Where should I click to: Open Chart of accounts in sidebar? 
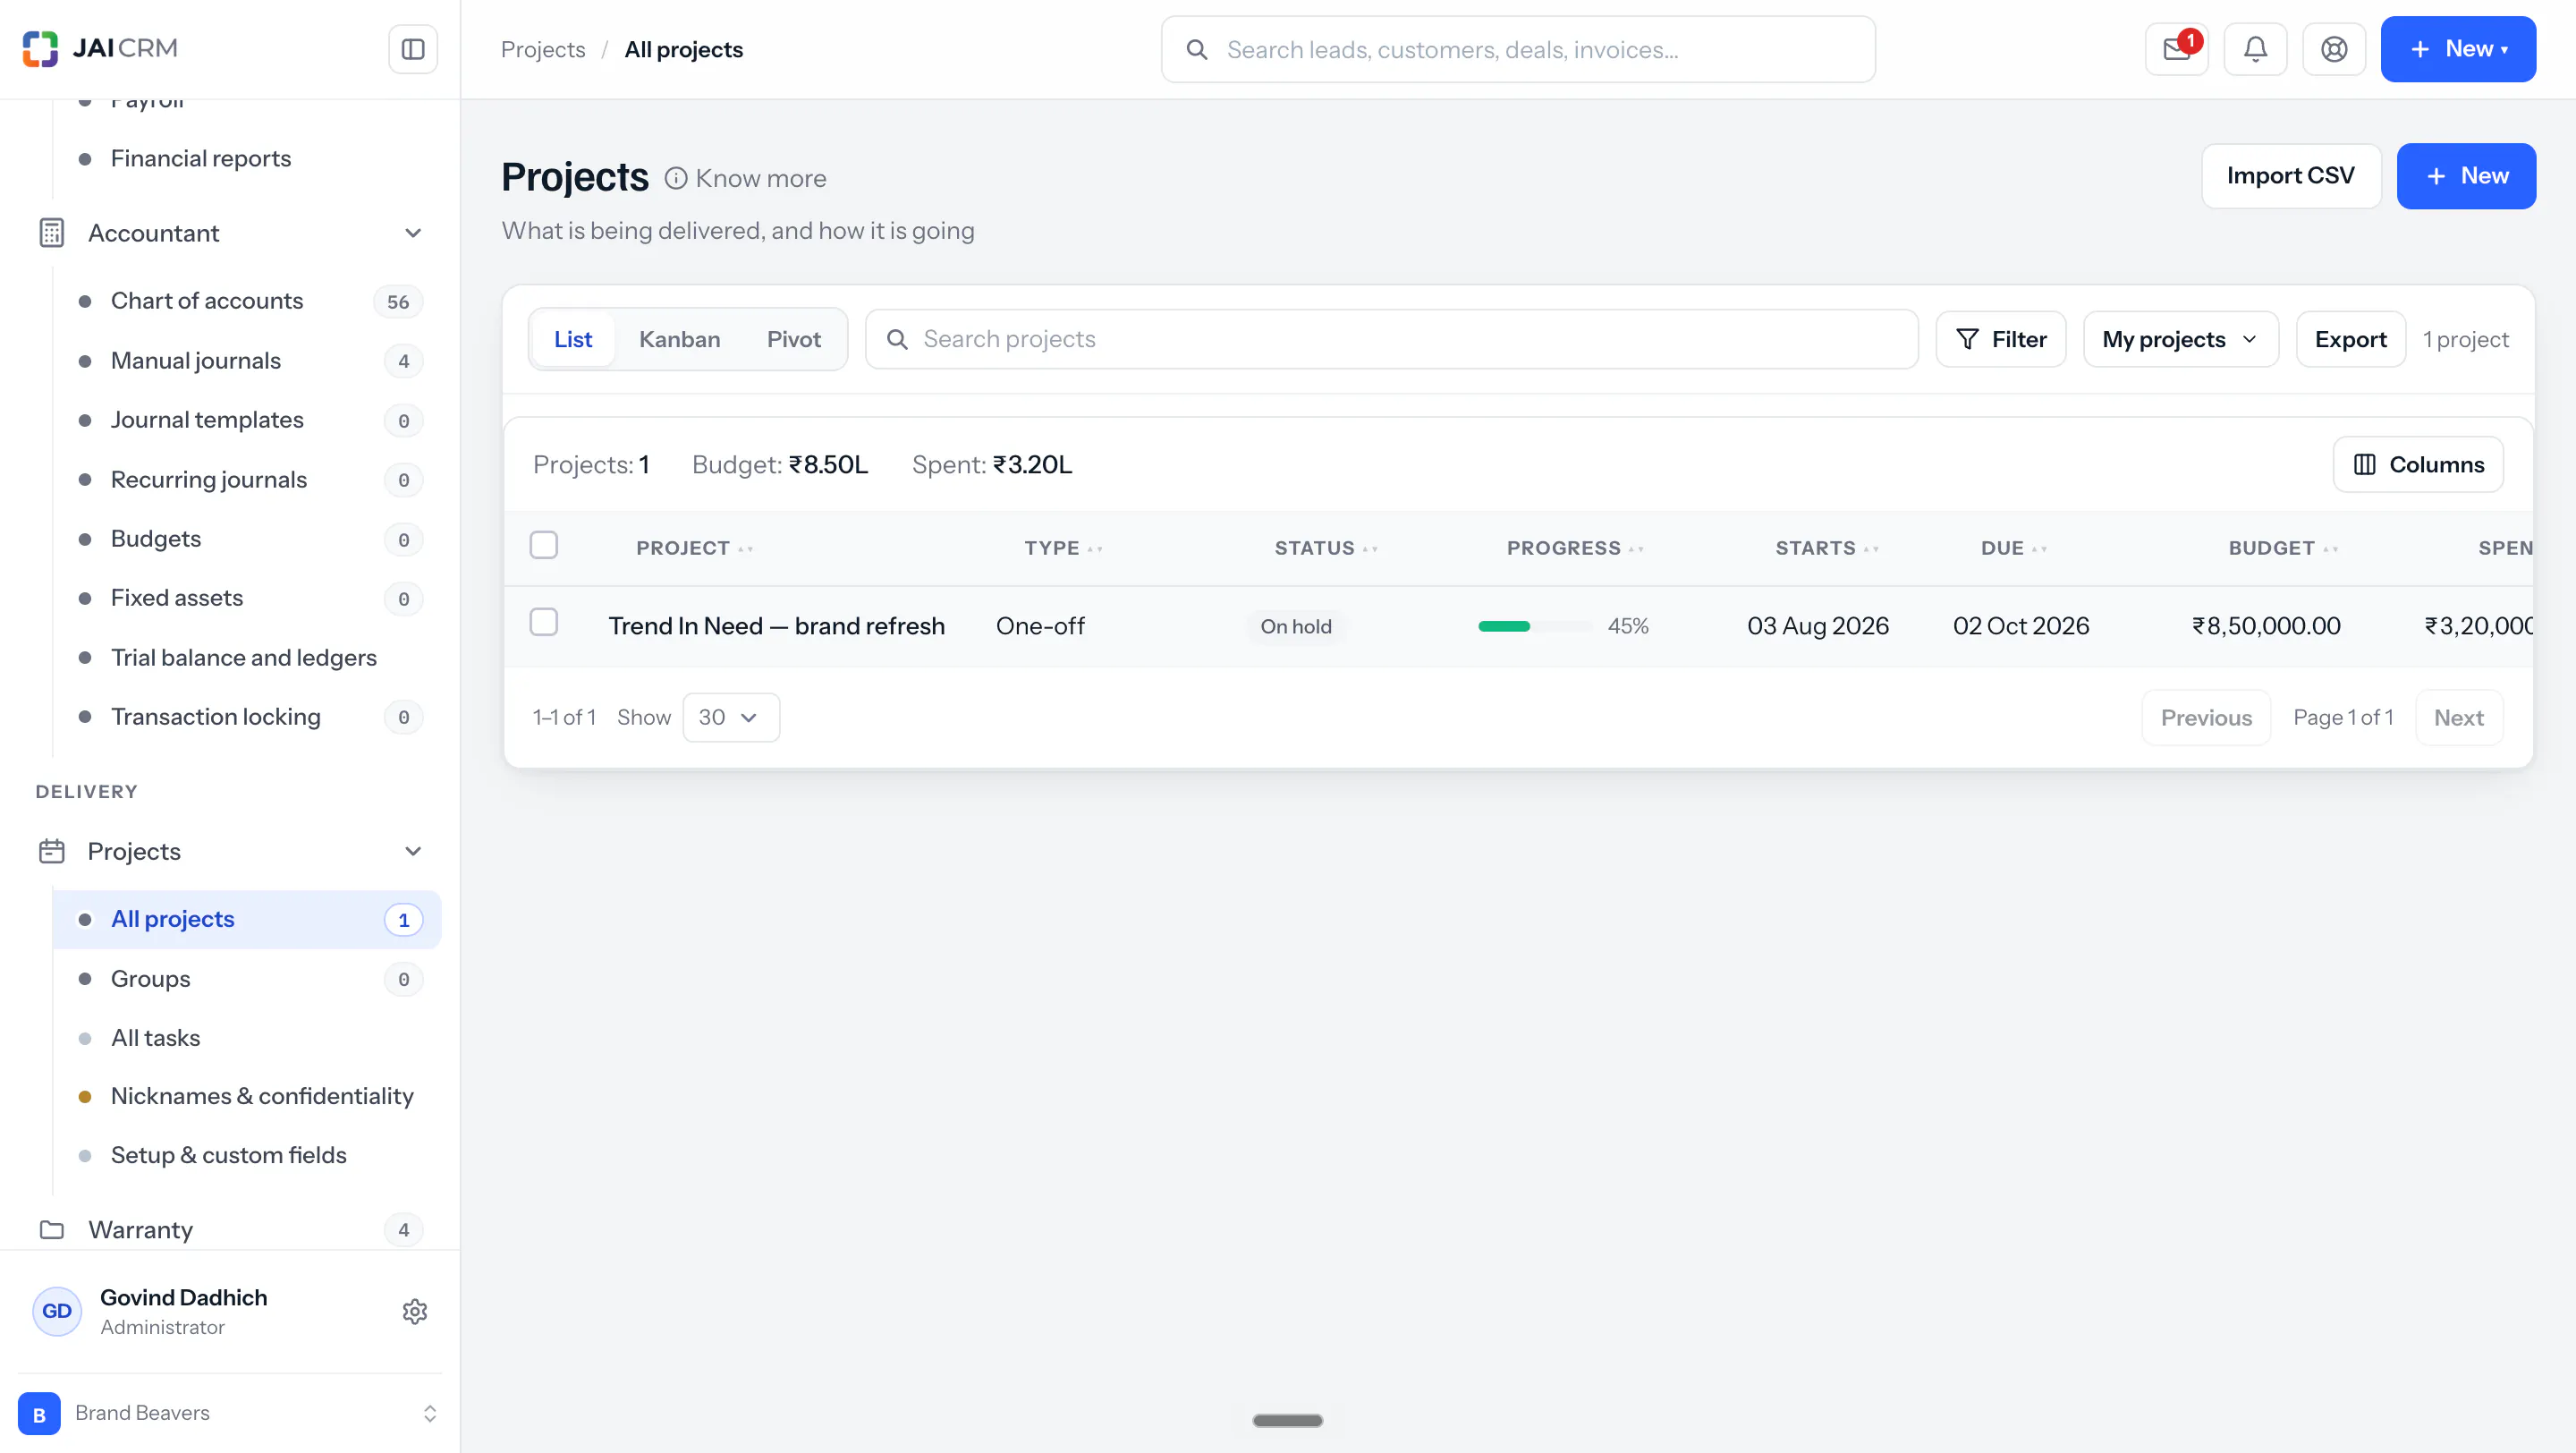pyautogui.click(x=247, y=301)
